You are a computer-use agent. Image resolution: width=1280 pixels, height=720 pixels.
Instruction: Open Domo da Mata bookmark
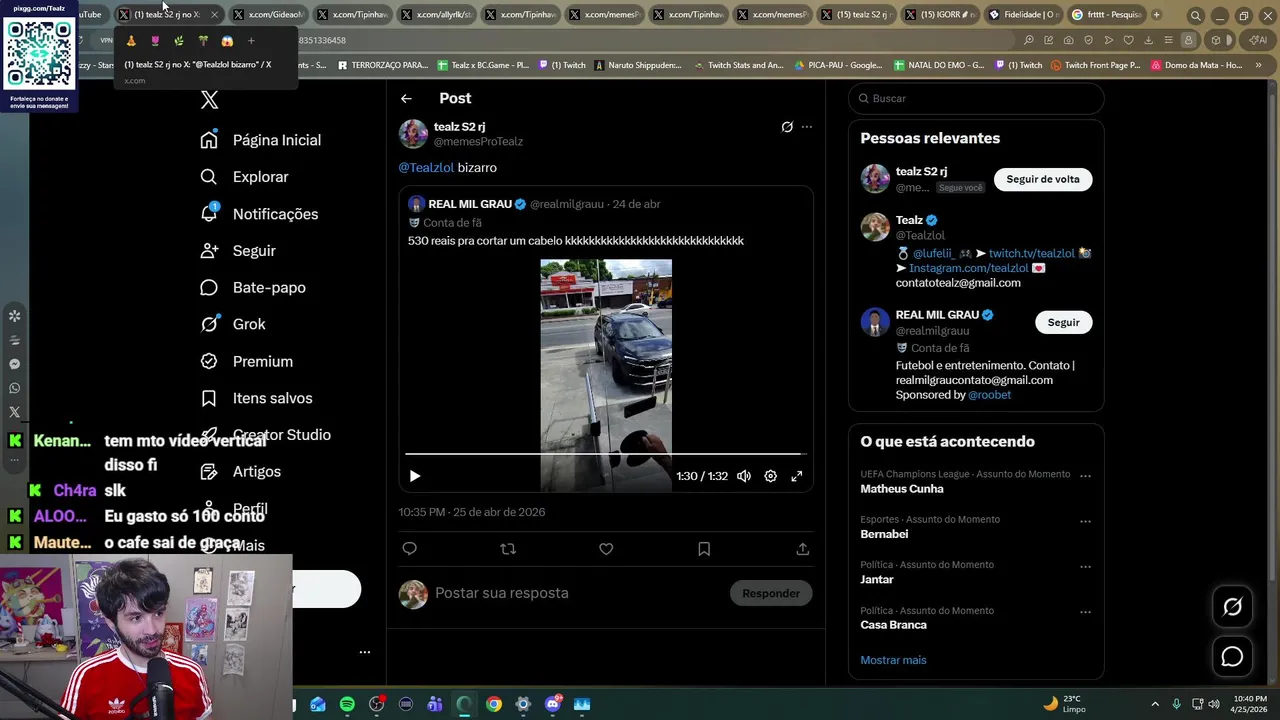click(x=1196, y=65)
